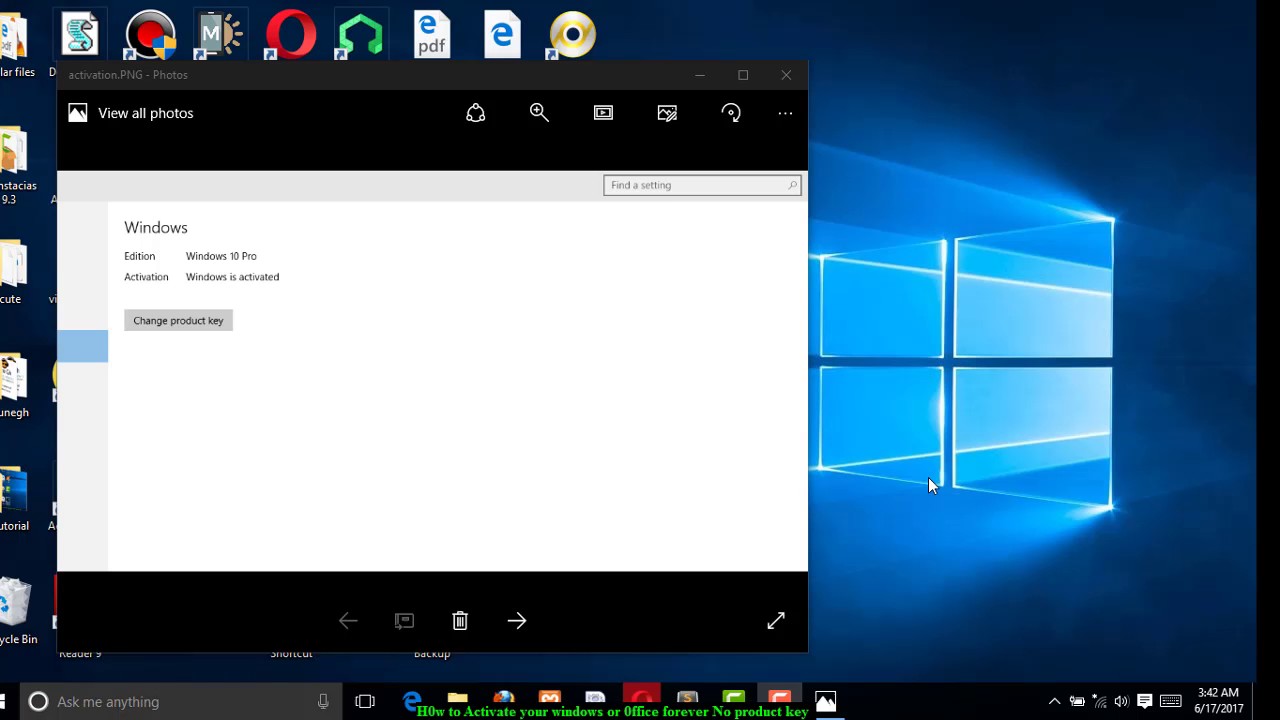Click the highlighted blue sidebar item in the screenshot

tap(82, 346)
